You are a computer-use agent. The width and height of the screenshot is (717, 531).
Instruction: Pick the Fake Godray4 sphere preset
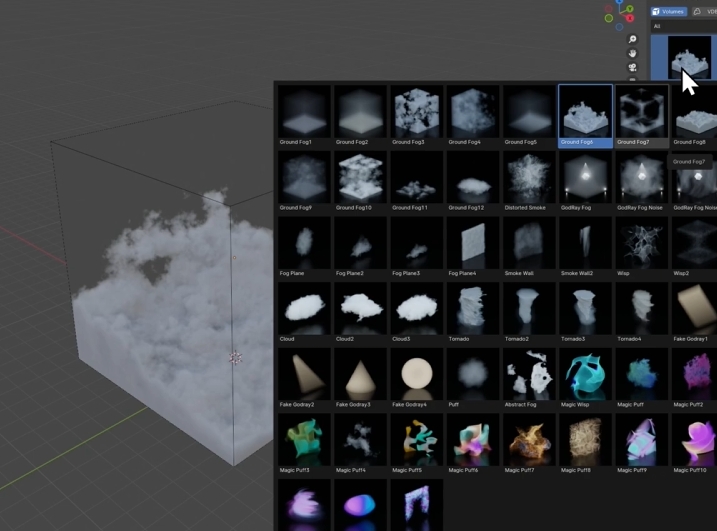(417, 378)
